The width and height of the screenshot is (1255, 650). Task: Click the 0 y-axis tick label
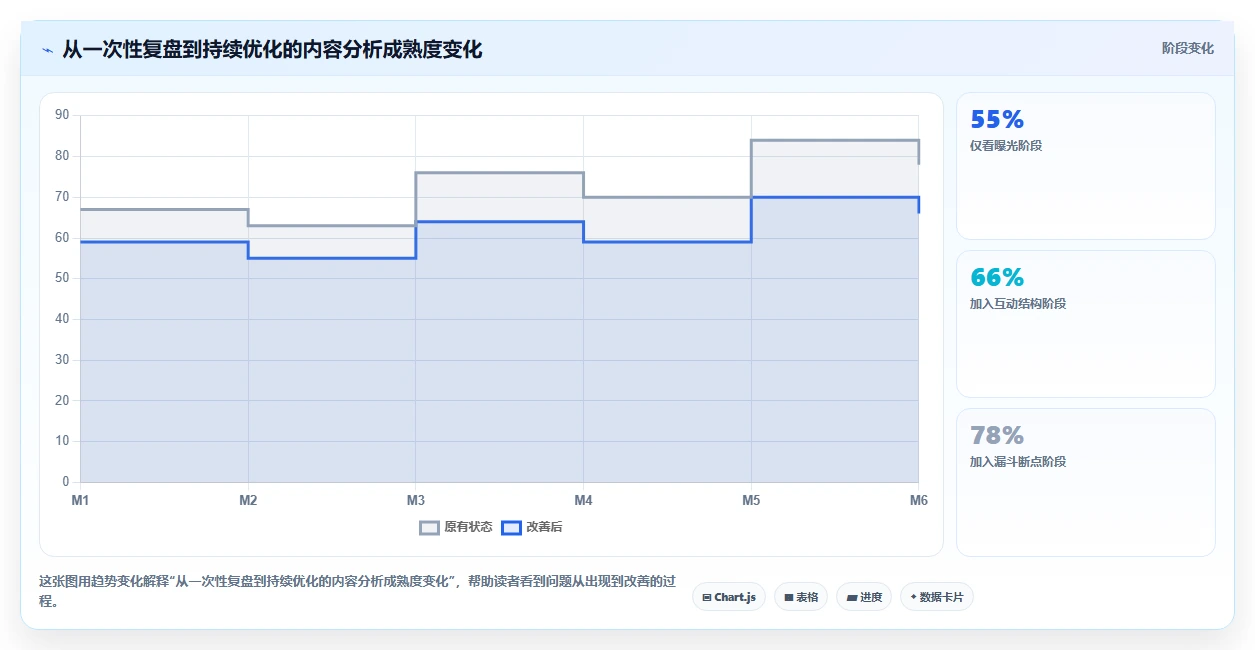(x=65, y=482)
